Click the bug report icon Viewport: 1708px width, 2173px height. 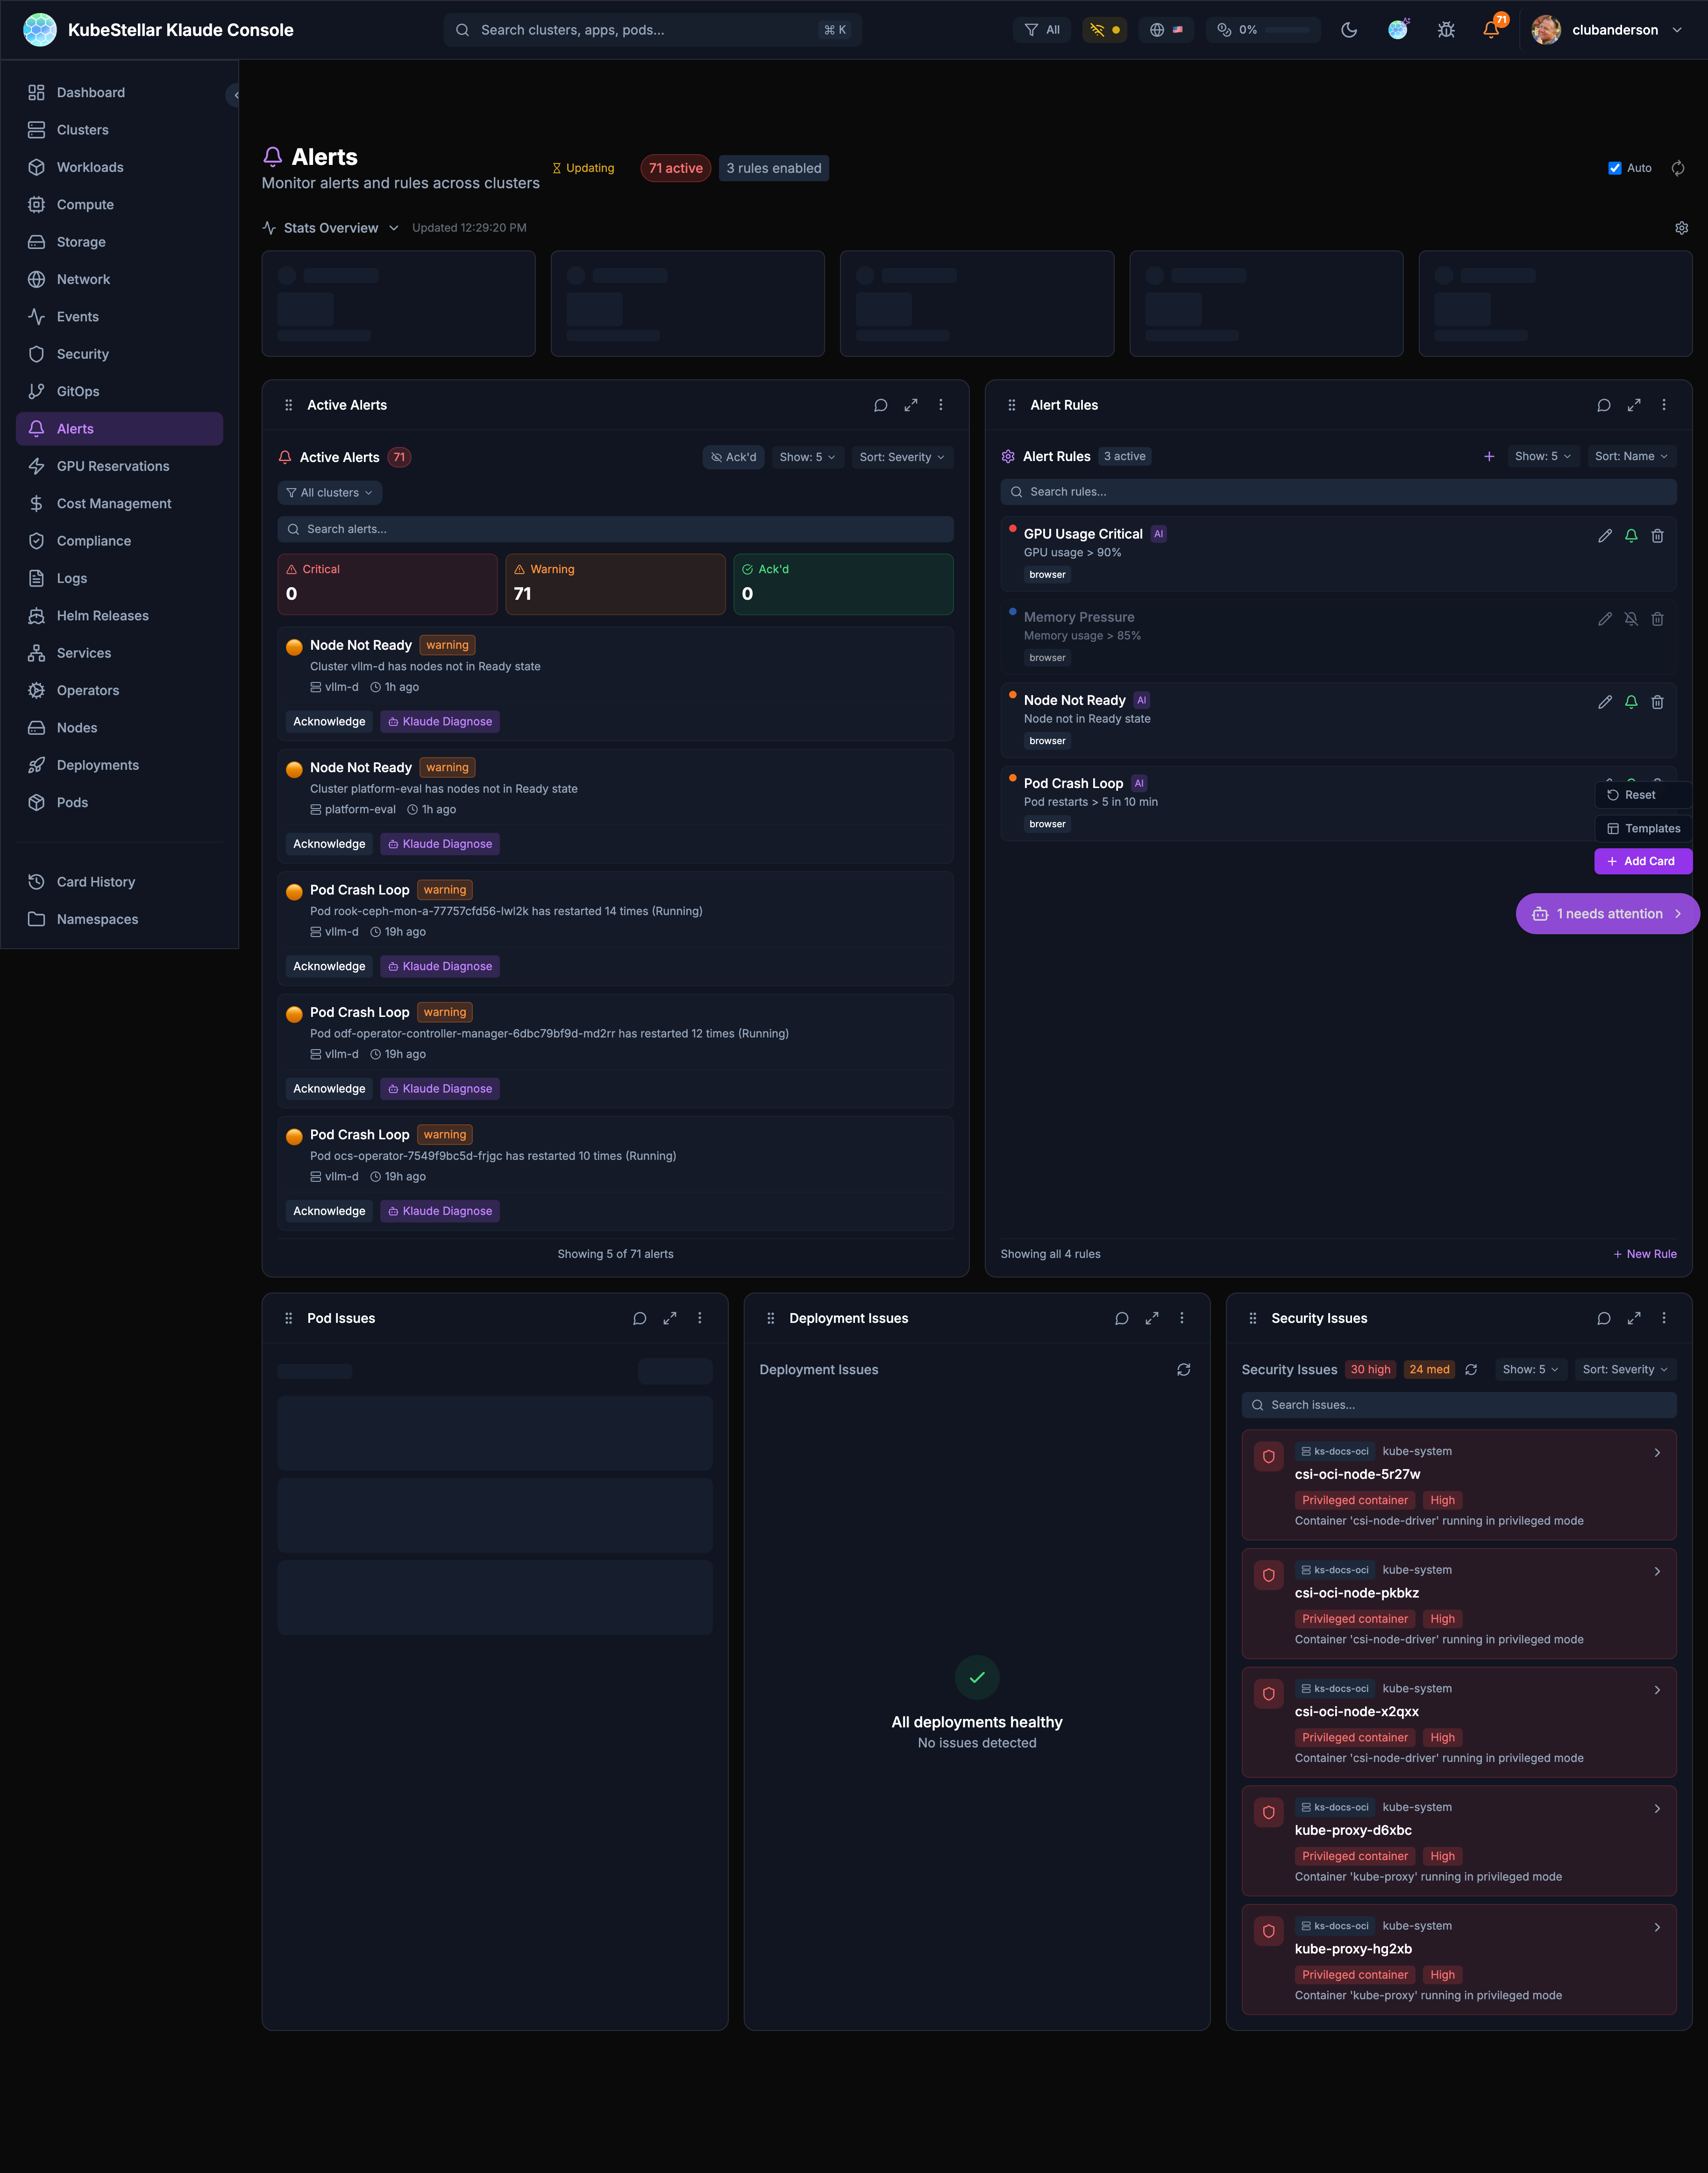1445,30
